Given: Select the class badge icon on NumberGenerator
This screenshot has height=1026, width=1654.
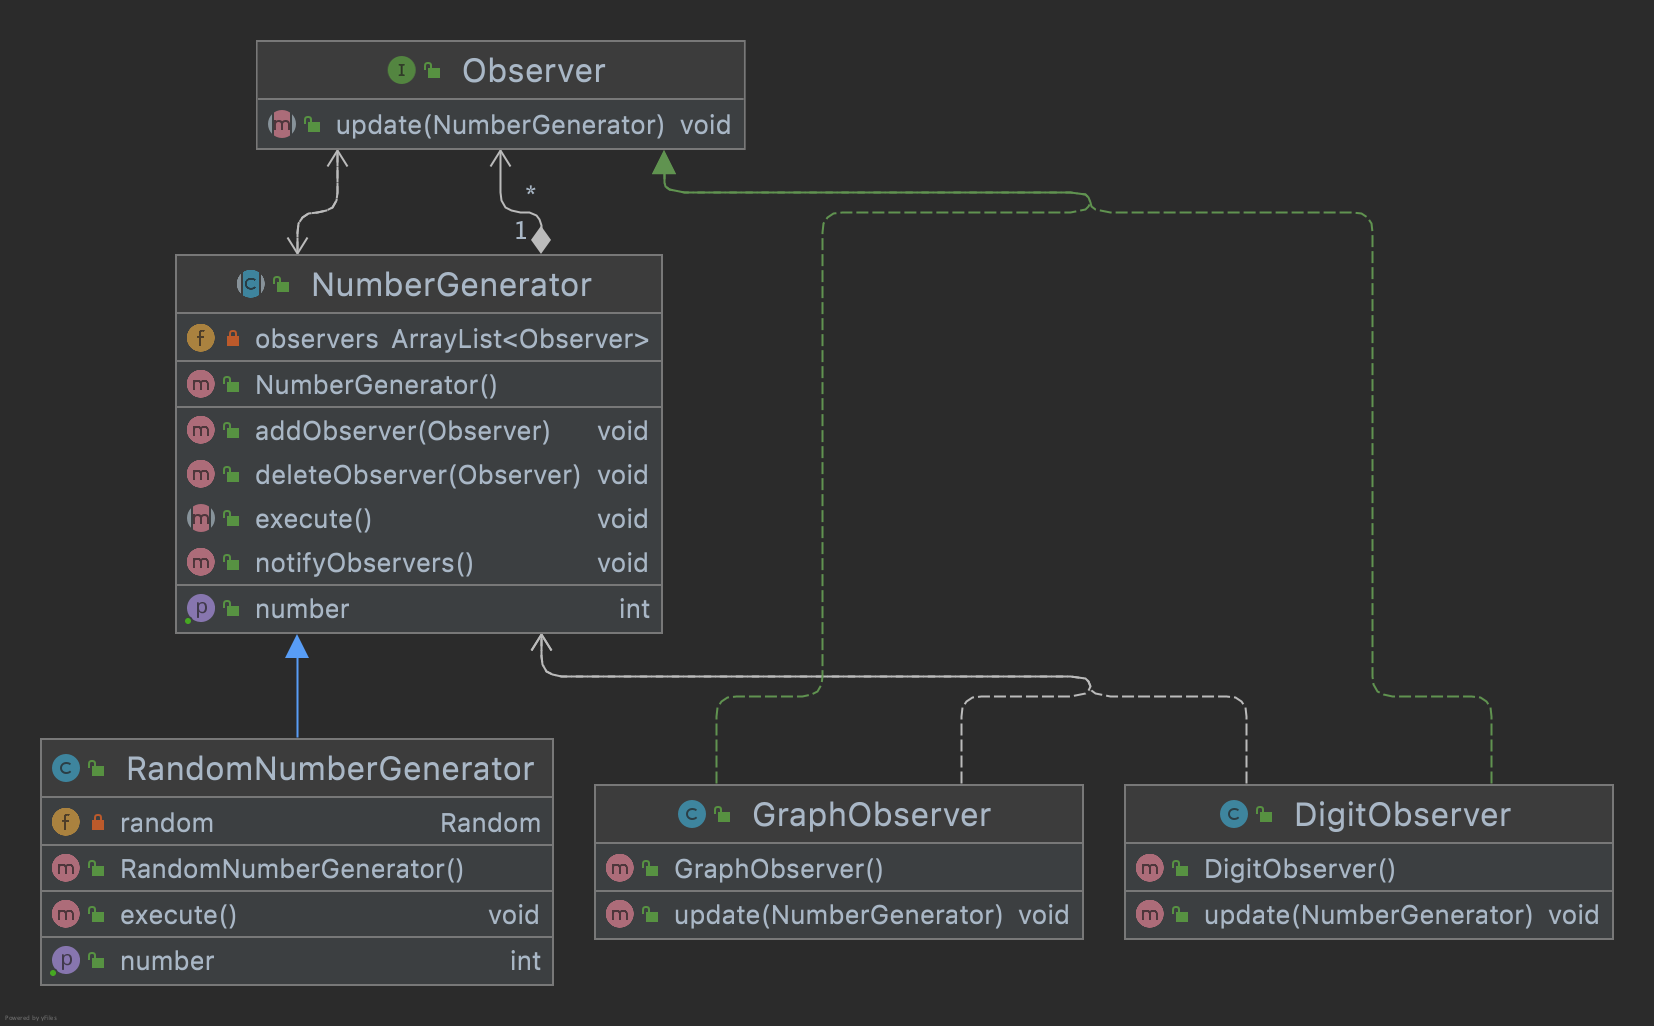Looking at the screenshot, I should tap(248, 284).
